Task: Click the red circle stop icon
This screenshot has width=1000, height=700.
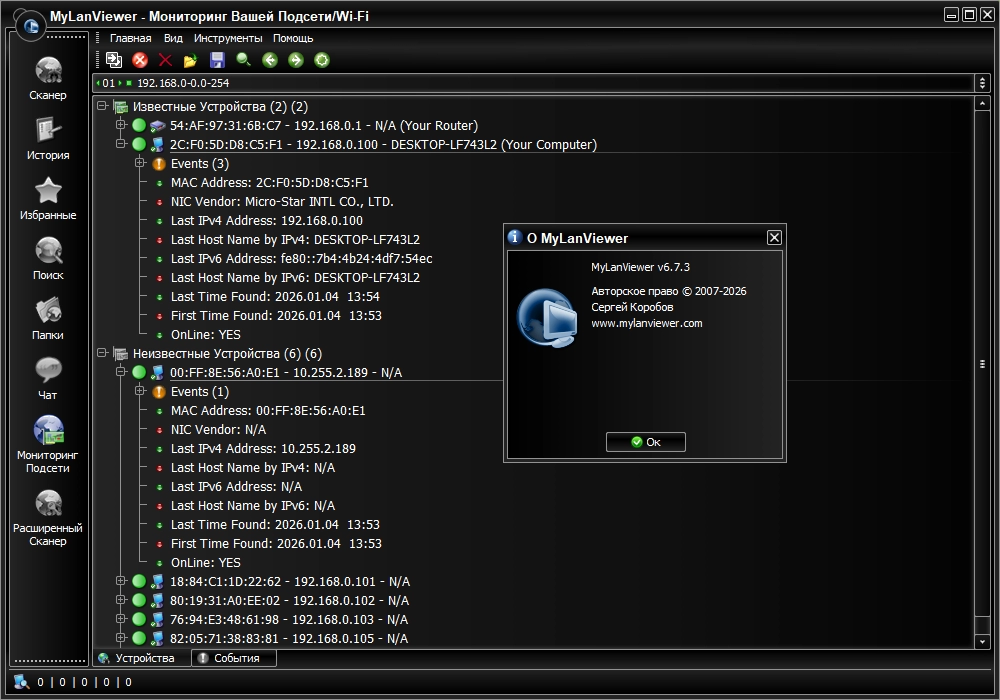Action: pos(140,60)
